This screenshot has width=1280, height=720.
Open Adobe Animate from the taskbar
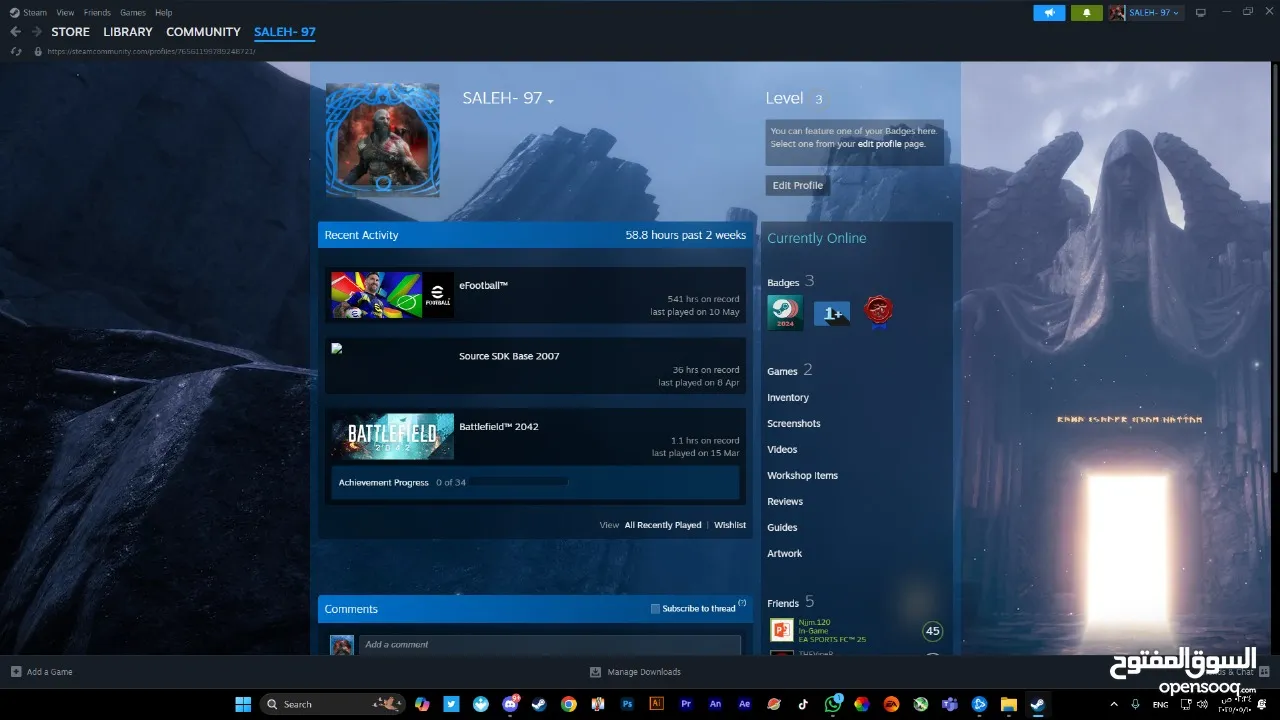tap(715, 704)
